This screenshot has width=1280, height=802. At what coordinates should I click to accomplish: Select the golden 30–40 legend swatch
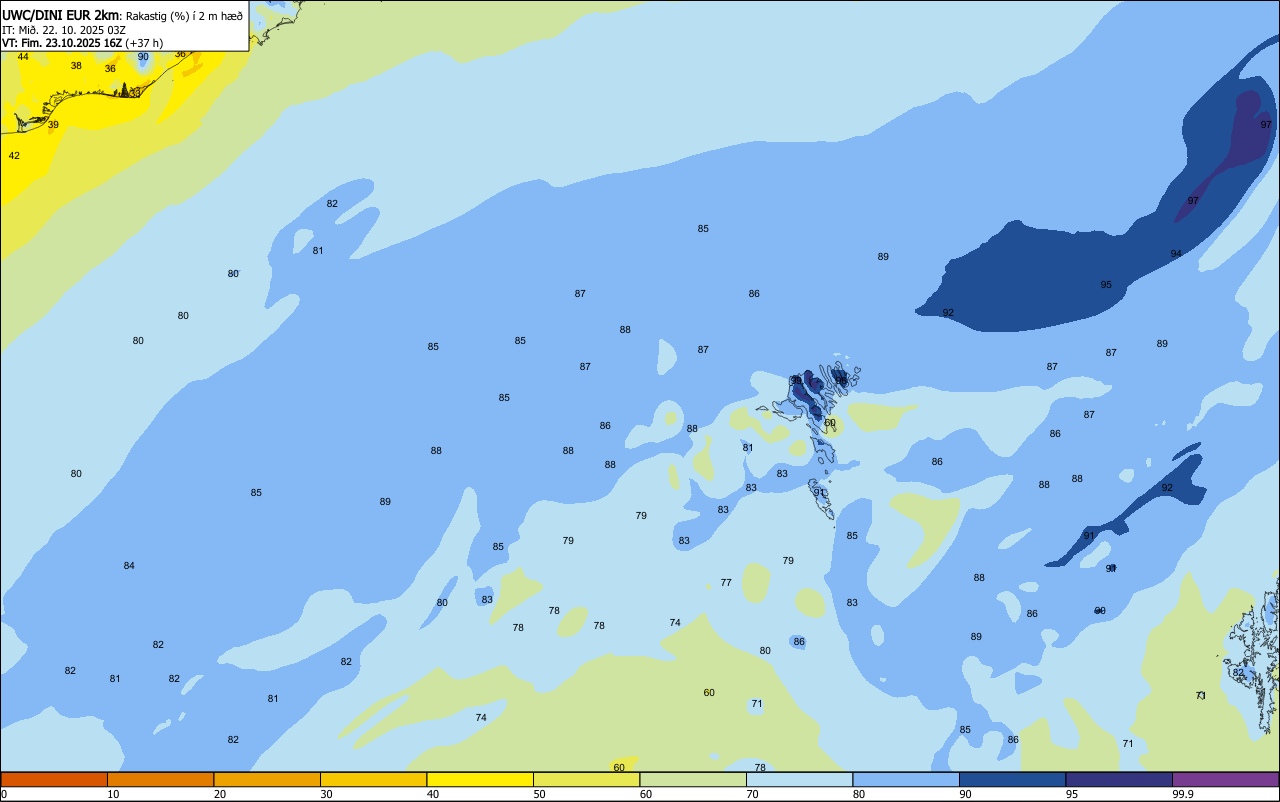pyautogui.click(x=373, y=779)
